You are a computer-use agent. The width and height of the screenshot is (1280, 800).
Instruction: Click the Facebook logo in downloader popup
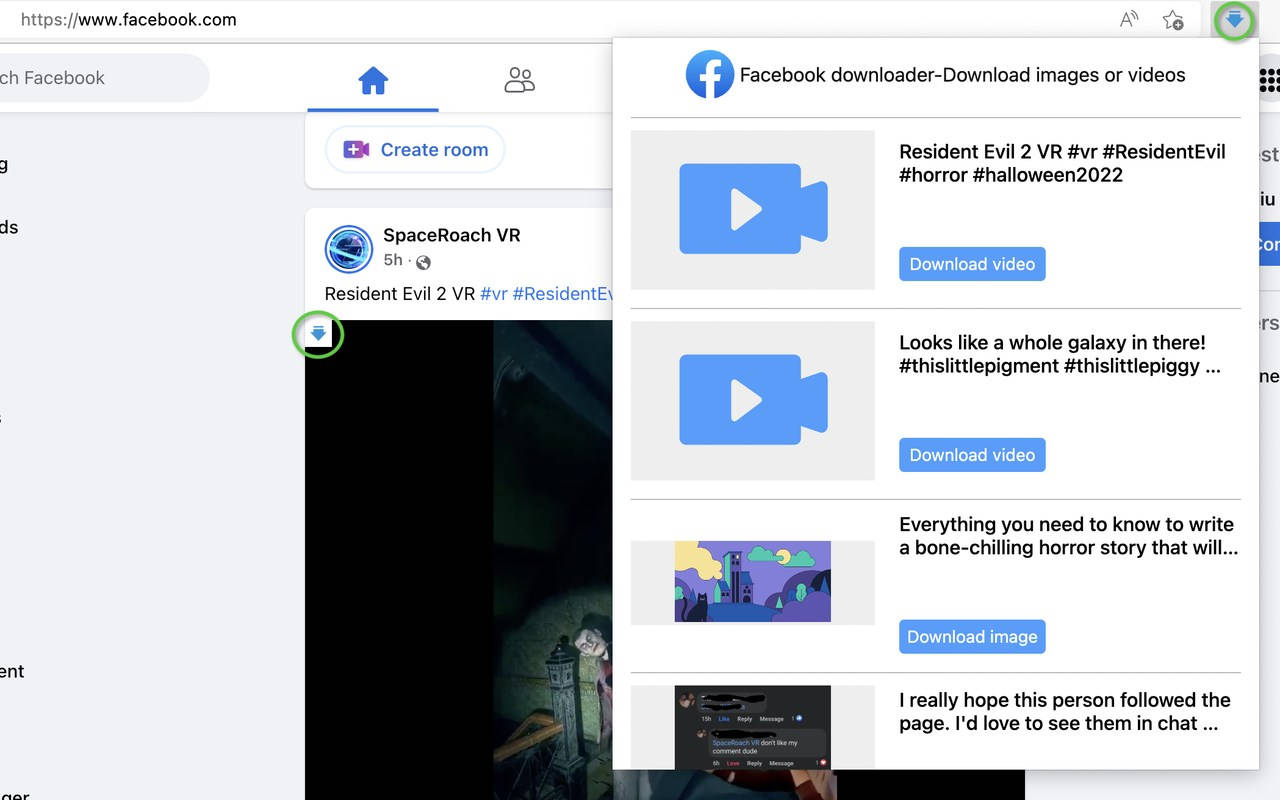click(710, 75)
